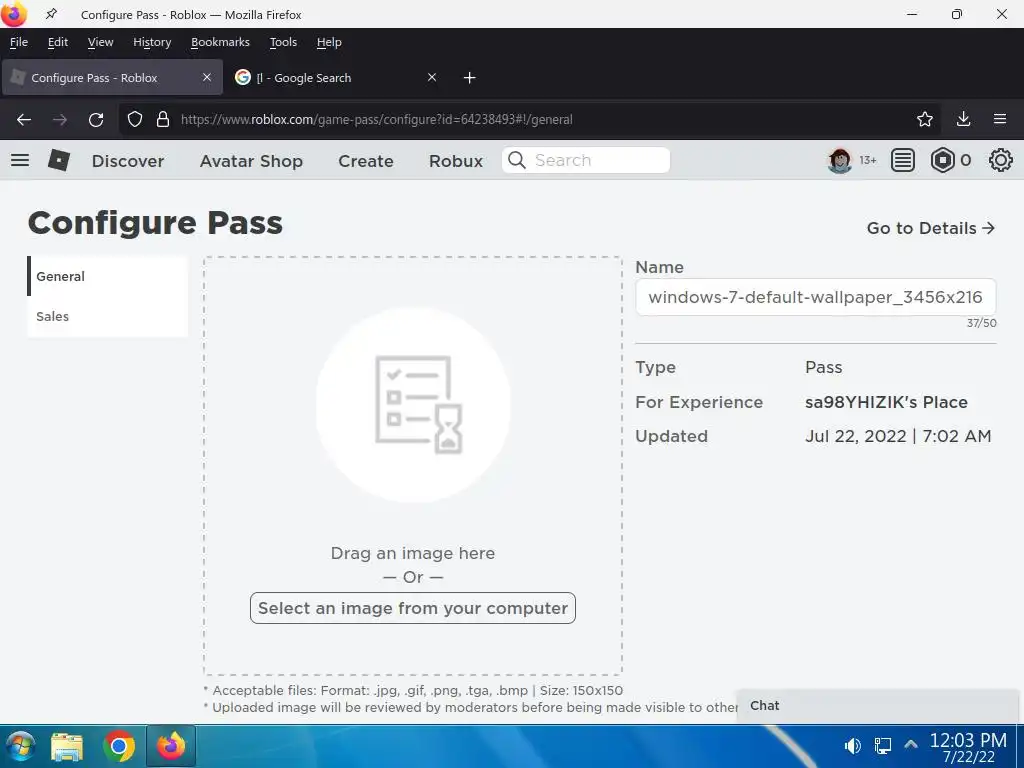Open the Help menu
The width and height of the screenshot is (1024, 768).
point(329,42)
